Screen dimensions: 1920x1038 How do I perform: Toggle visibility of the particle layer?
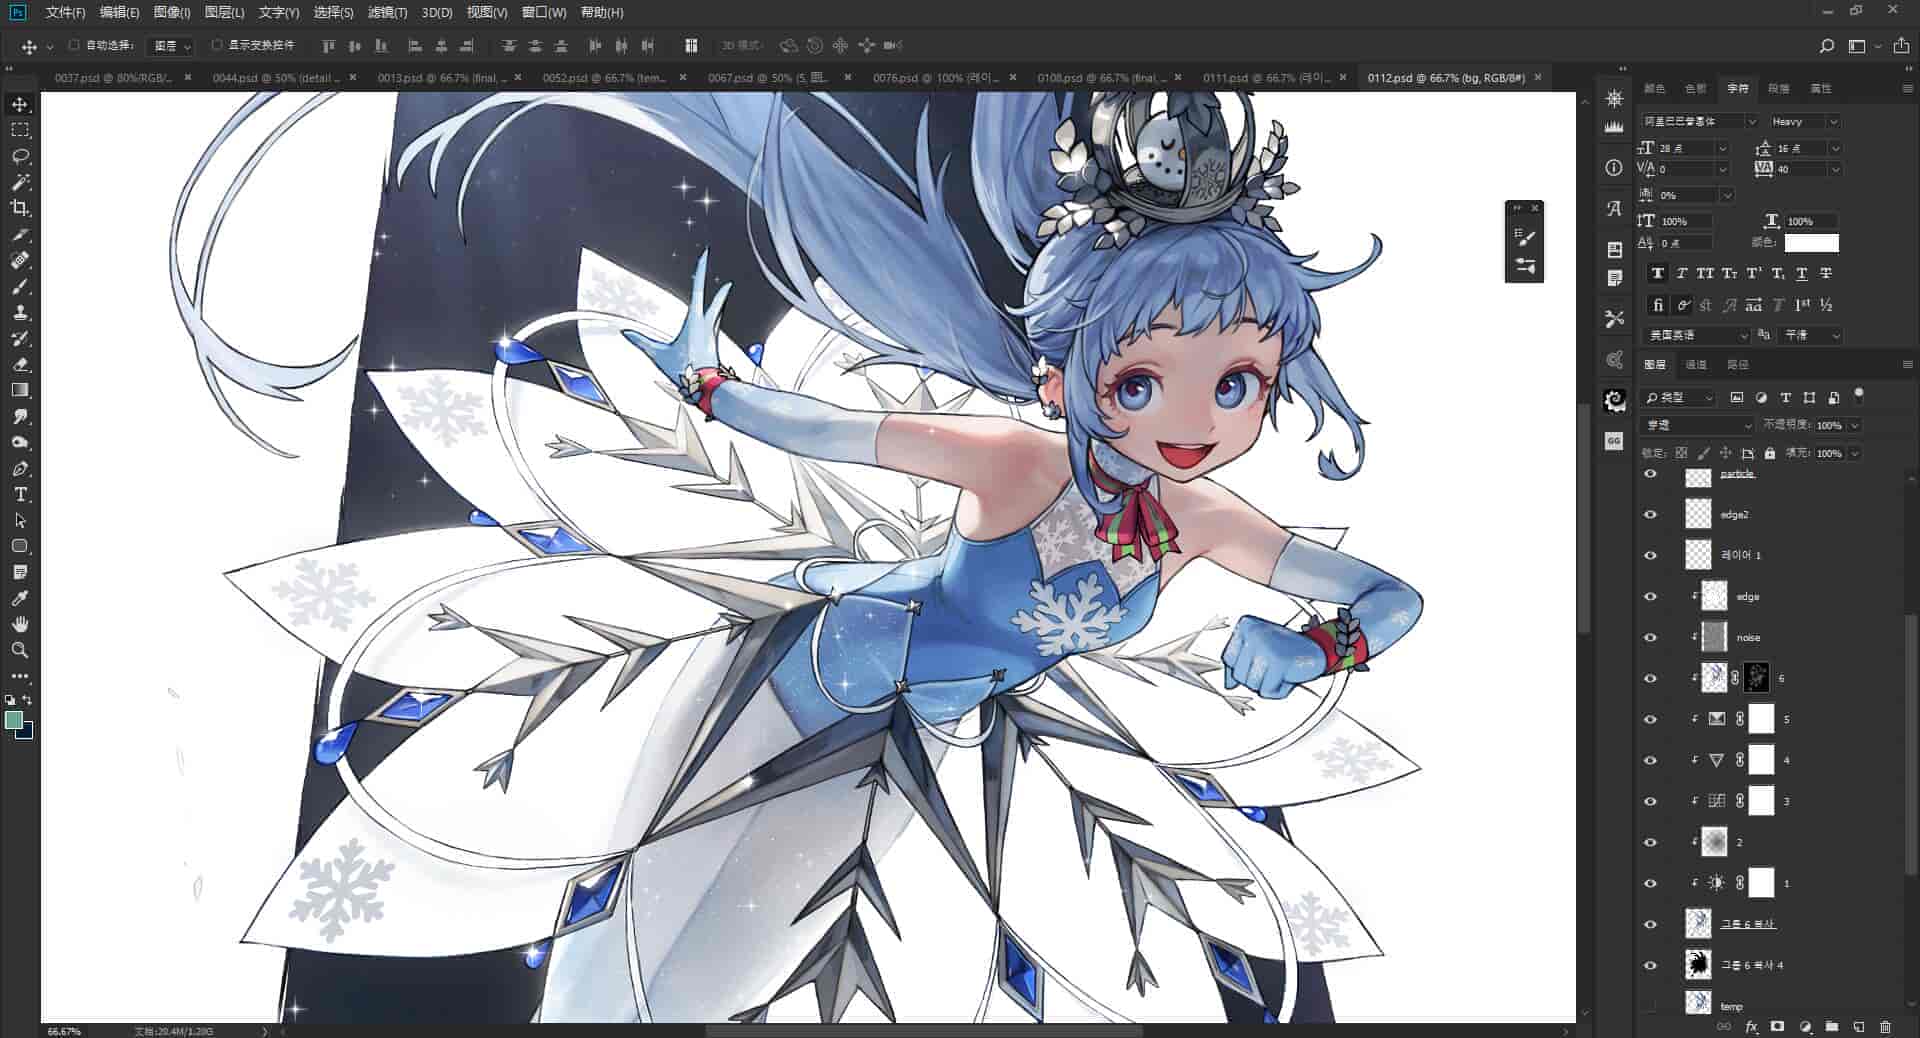(1651, 474)
